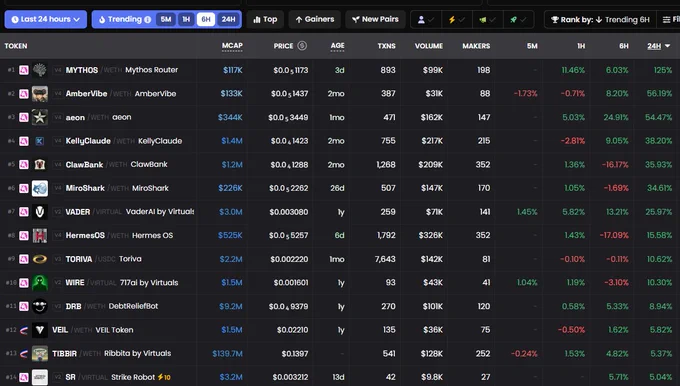The width and height of the screenshot is (680, 386).
Task: Click the SR Strike Robot logo
Action: (x=40, y=377)
